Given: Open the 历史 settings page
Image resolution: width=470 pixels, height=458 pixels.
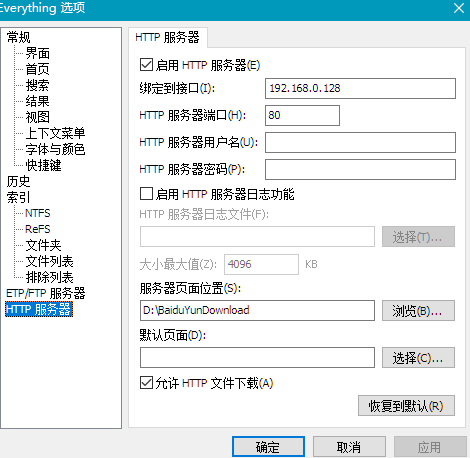Looking at the screenshot, I should coord(18,181).
